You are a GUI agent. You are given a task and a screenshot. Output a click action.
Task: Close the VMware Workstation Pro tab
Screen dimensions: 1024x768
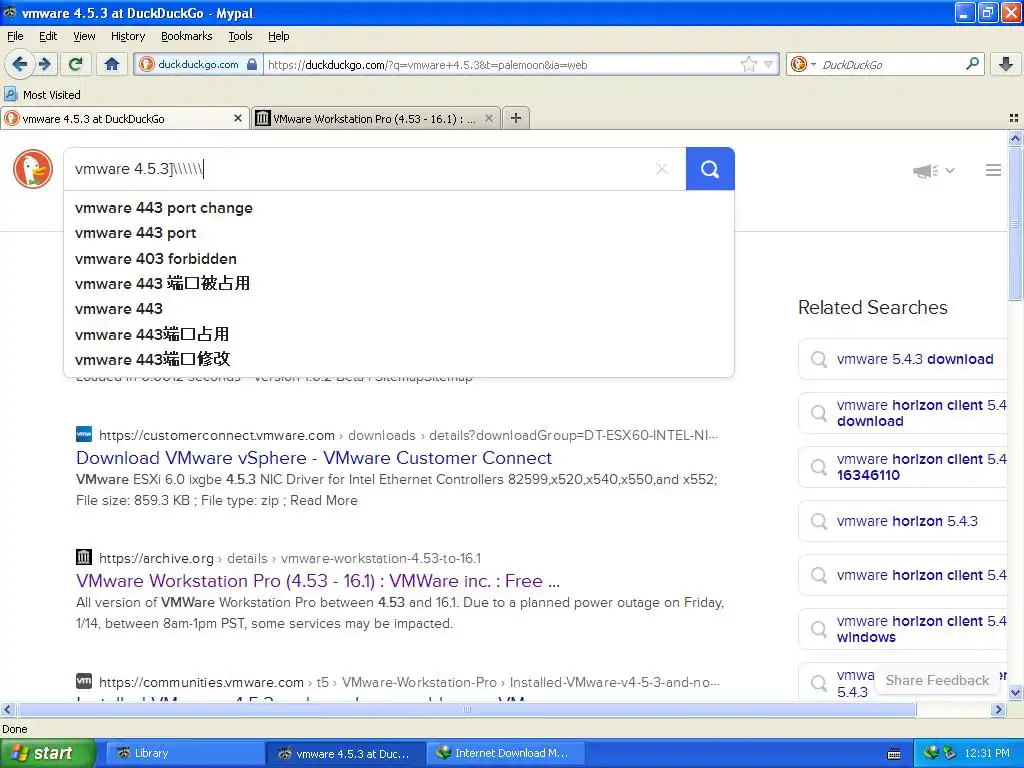coord(488,118)
